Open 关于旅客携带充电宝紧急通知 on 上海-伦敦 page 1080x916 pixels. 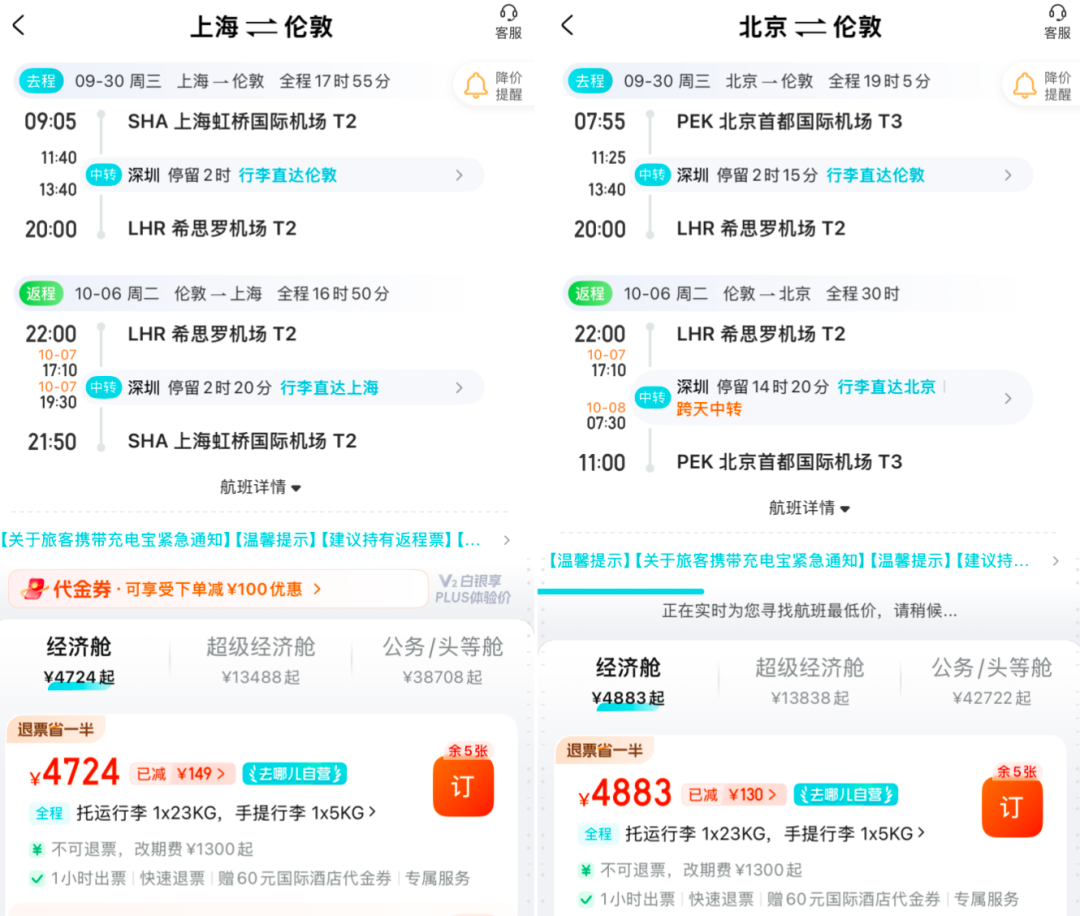[x=116, y=540]
